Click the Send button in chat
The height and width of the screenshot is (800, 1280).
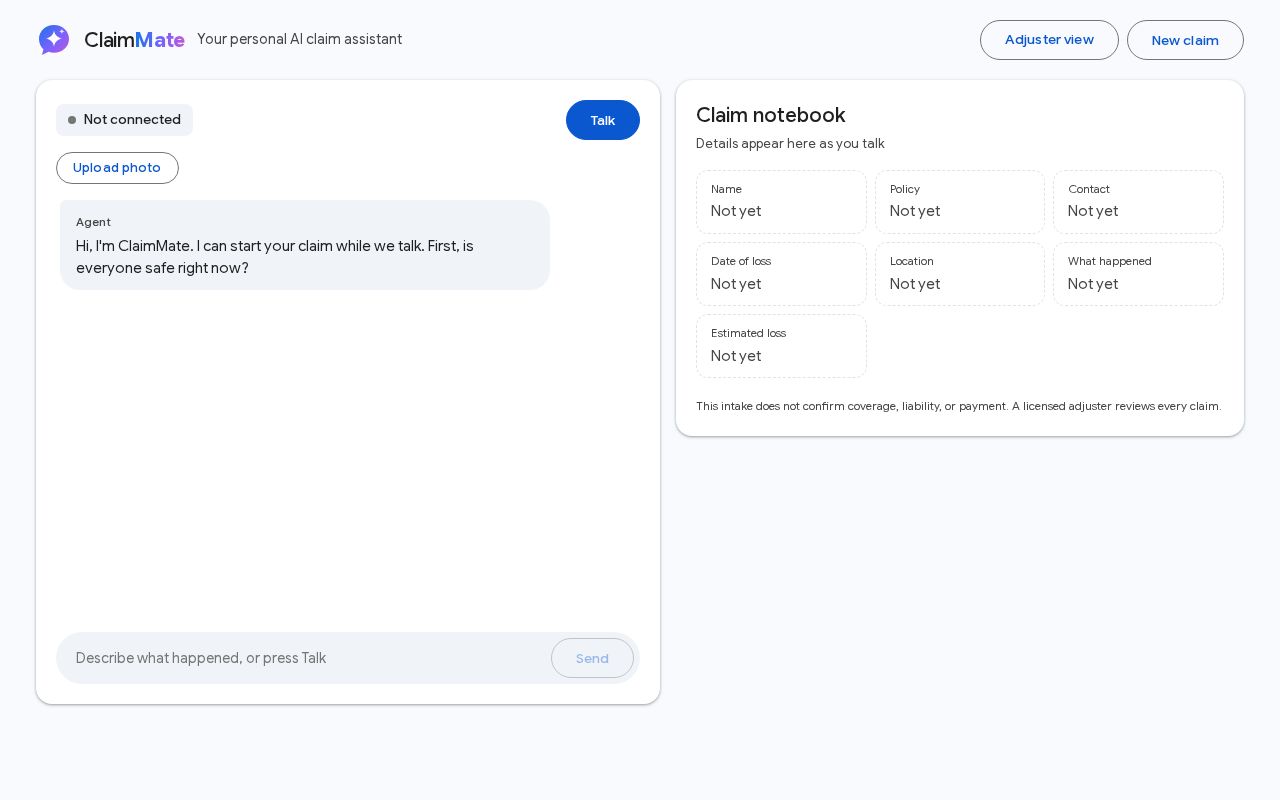pyautogui.click(x=592, y=658)
